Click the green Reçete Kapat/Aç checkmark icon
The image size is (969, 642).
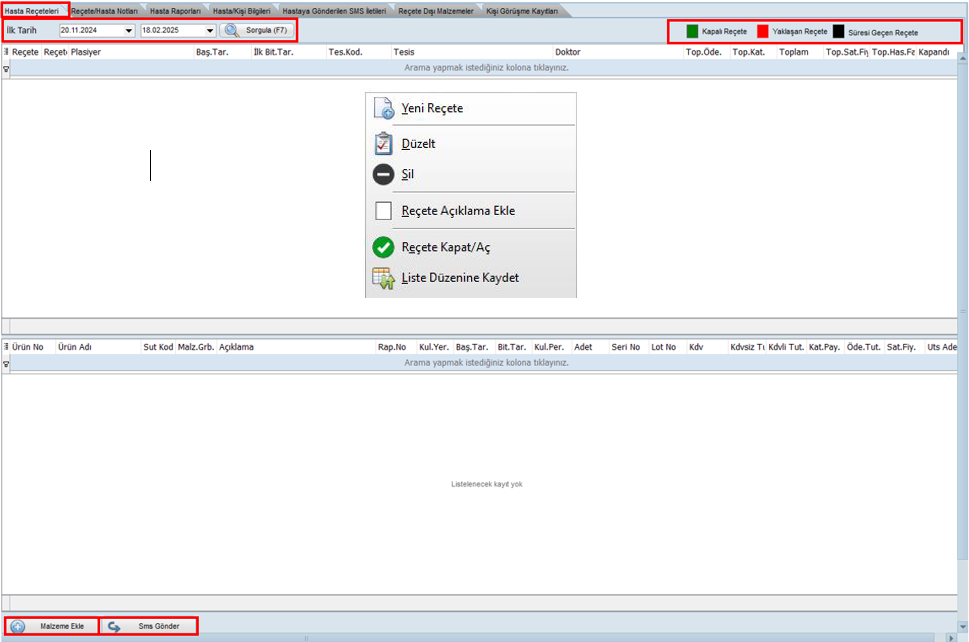pyautogui.click(x=383, y=247)
